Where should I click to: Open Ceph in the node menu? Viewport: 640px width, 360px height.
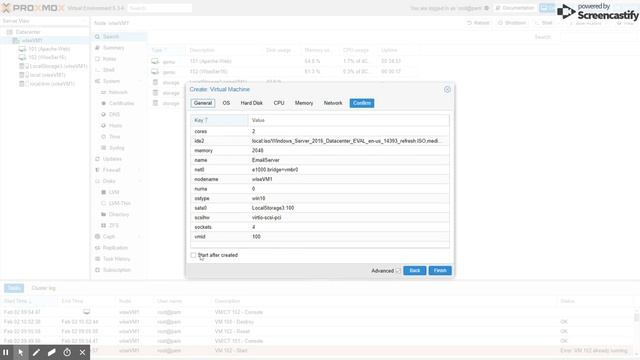click(109, 237)
